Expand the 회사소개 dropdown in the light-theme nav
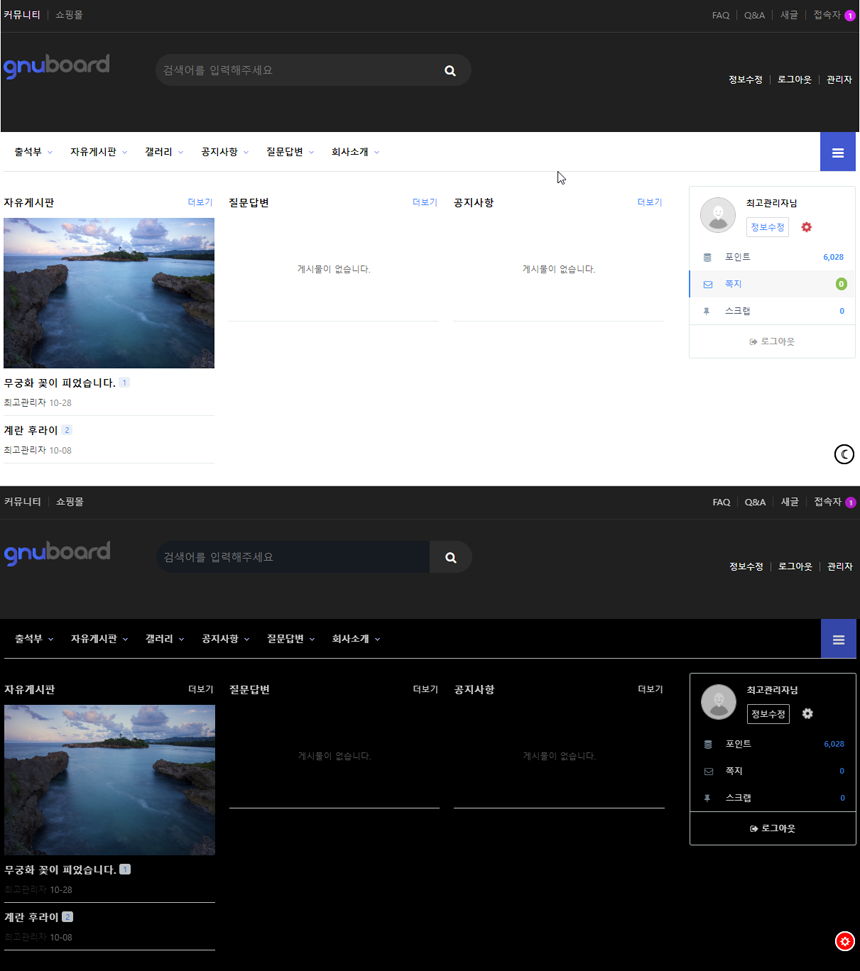 coord(355,152)
